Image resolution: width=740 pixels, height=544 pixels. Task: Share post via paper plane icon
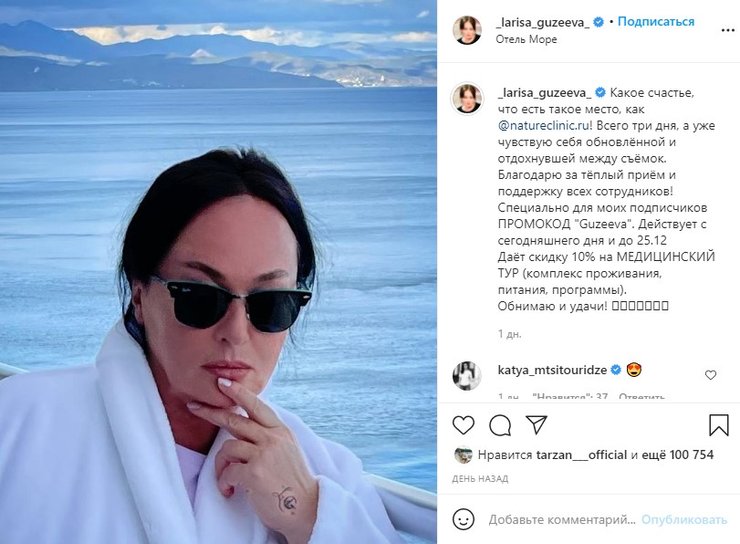tap(537, 425)
